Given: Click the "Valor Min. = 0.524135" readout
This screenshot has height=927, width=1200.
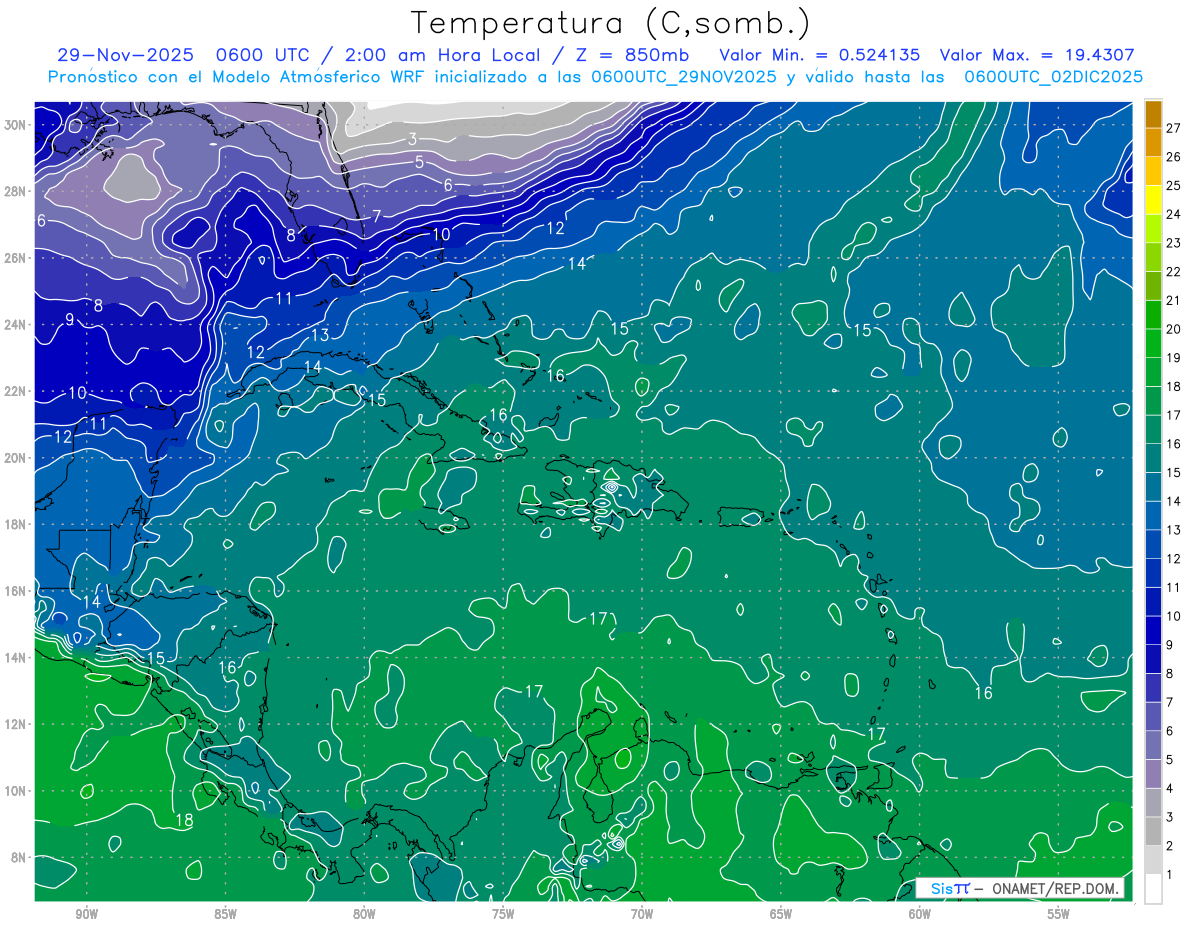Looking at the screenshot, I should click(819, 55).
